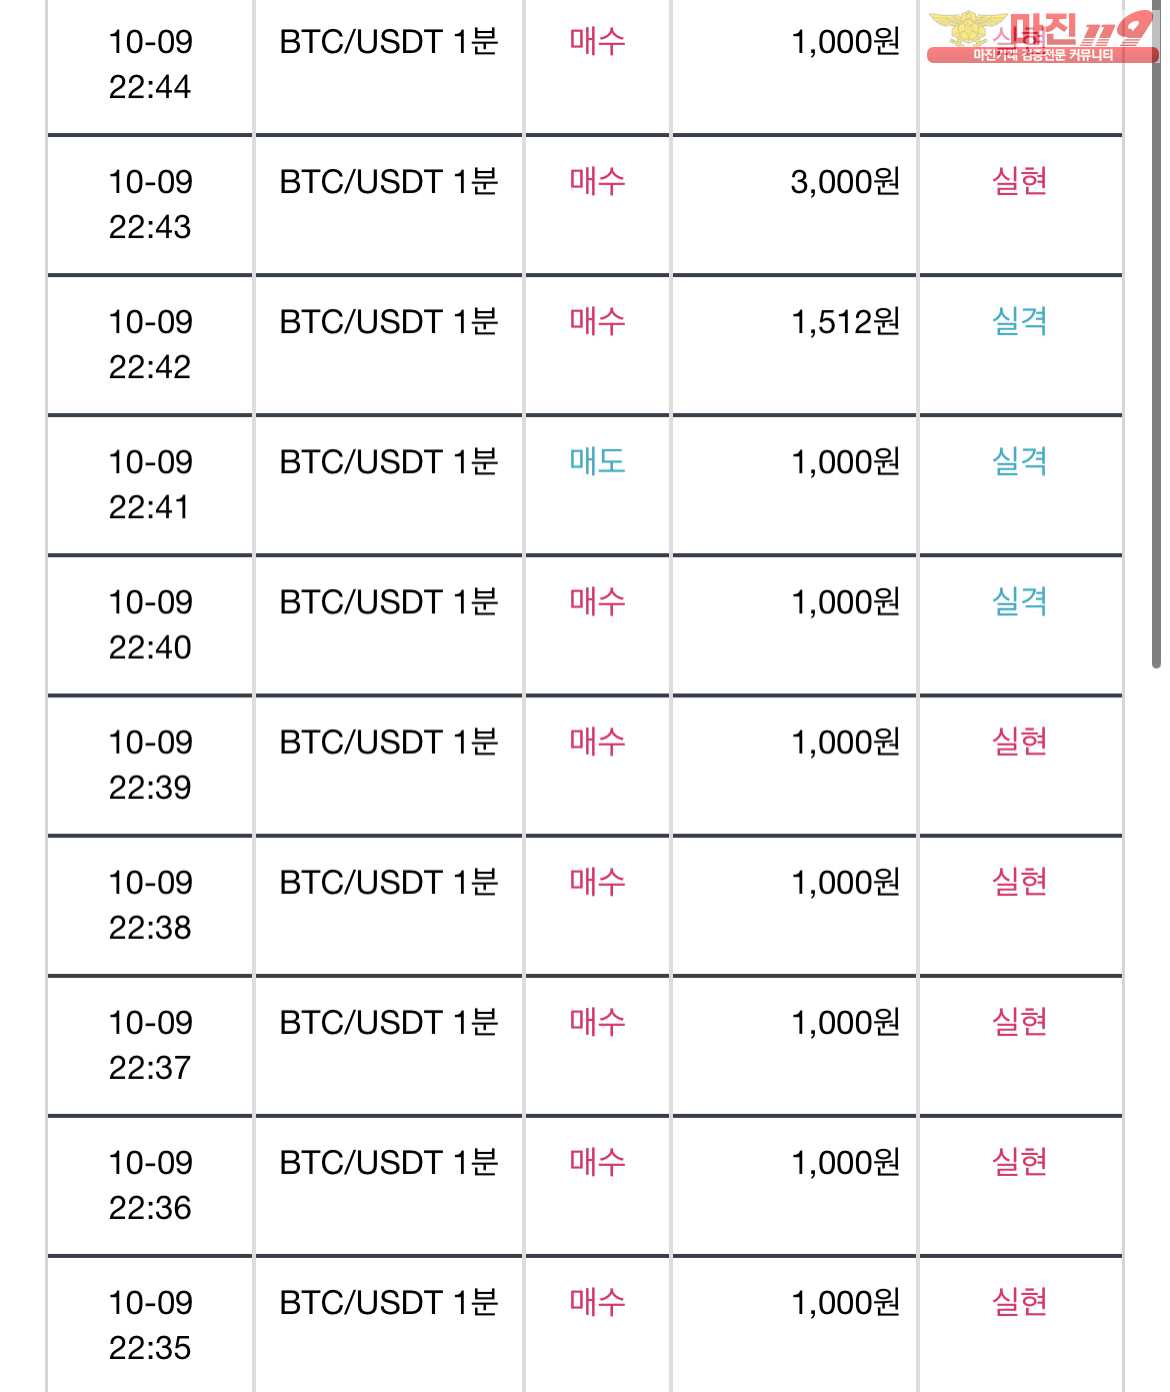Screen dimensions: 1170x1392
Task: Click the 마진119 watermark logo
Action: pyautogui.click(x=1042, y=37)
